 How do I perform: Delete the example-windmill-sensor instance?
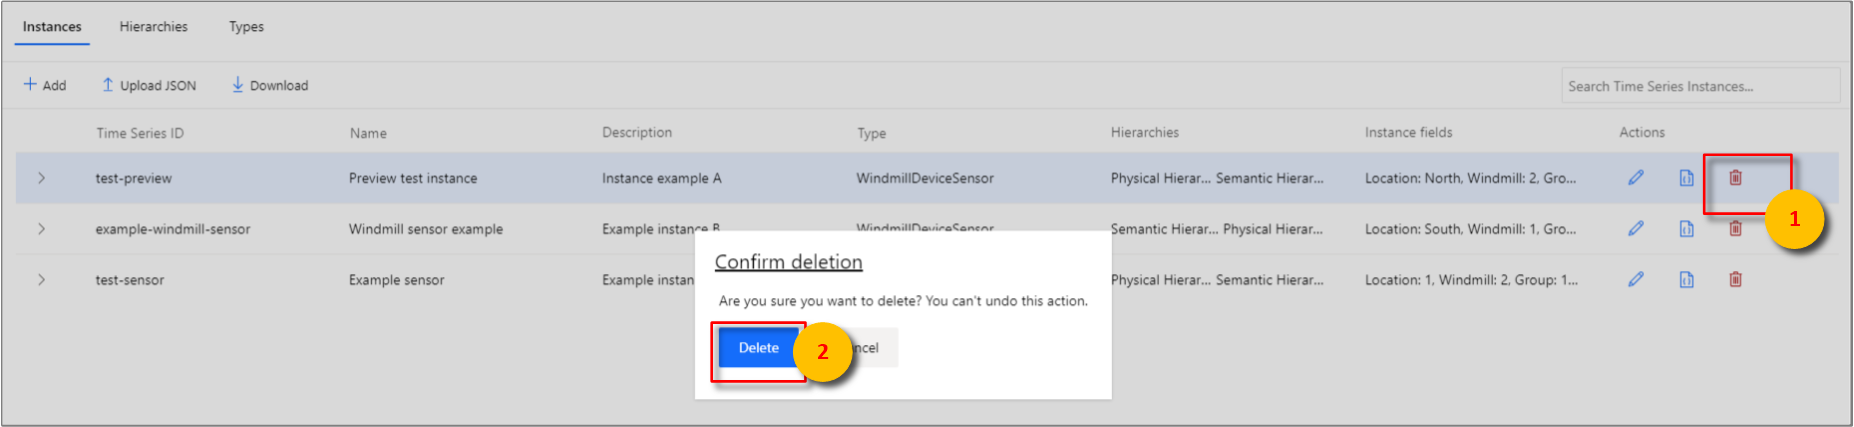tap(1735, 229)
